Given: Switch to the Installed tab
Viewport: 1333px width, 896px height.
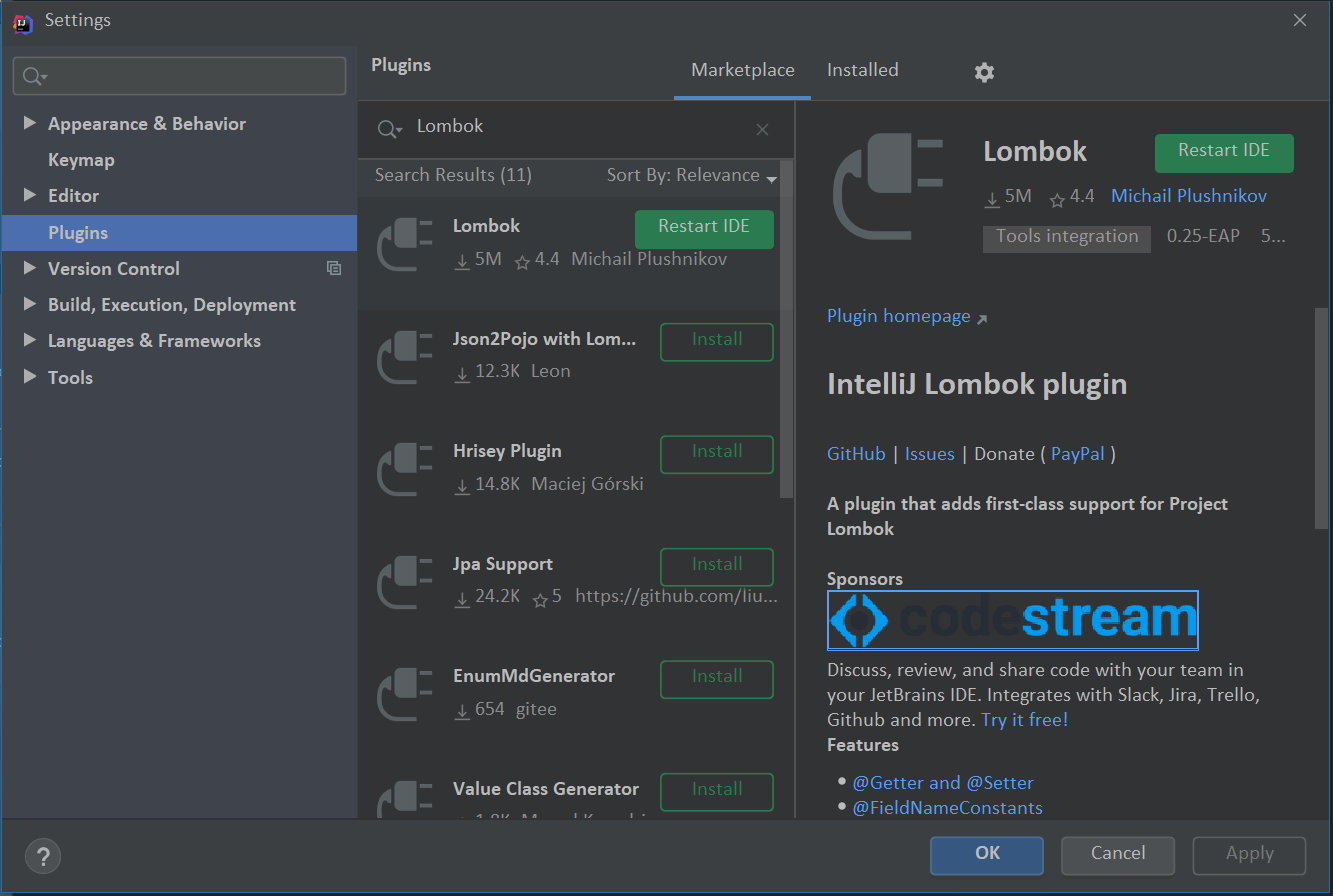Looking at the screenshot, I should click(862, 70).
